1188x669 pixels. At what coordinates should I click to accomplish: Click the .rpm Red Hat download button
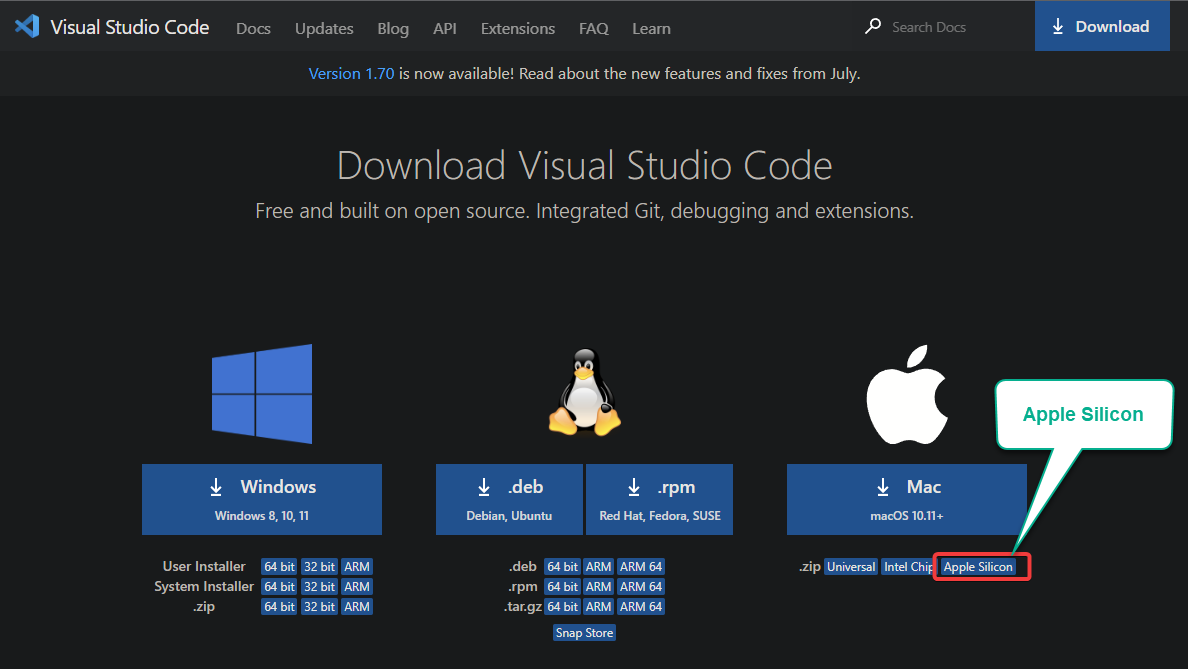pos(659,499)
